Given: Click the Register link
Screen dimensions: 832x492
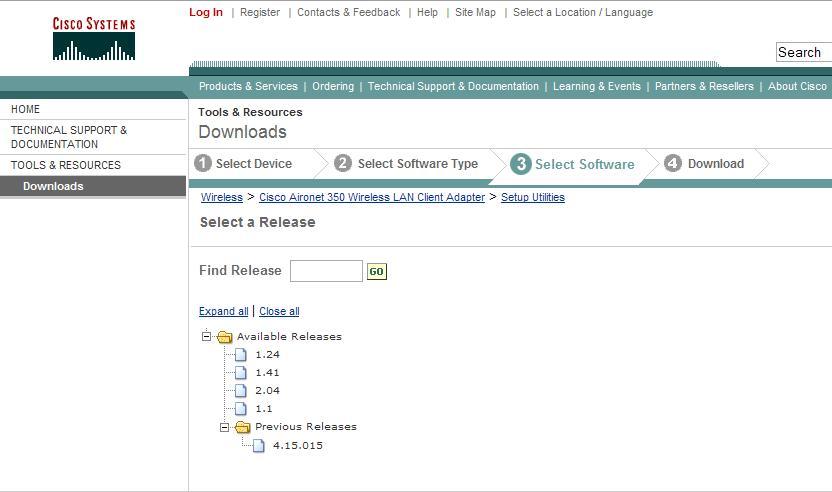Looking at the screenshot, I should click(260, 12).
